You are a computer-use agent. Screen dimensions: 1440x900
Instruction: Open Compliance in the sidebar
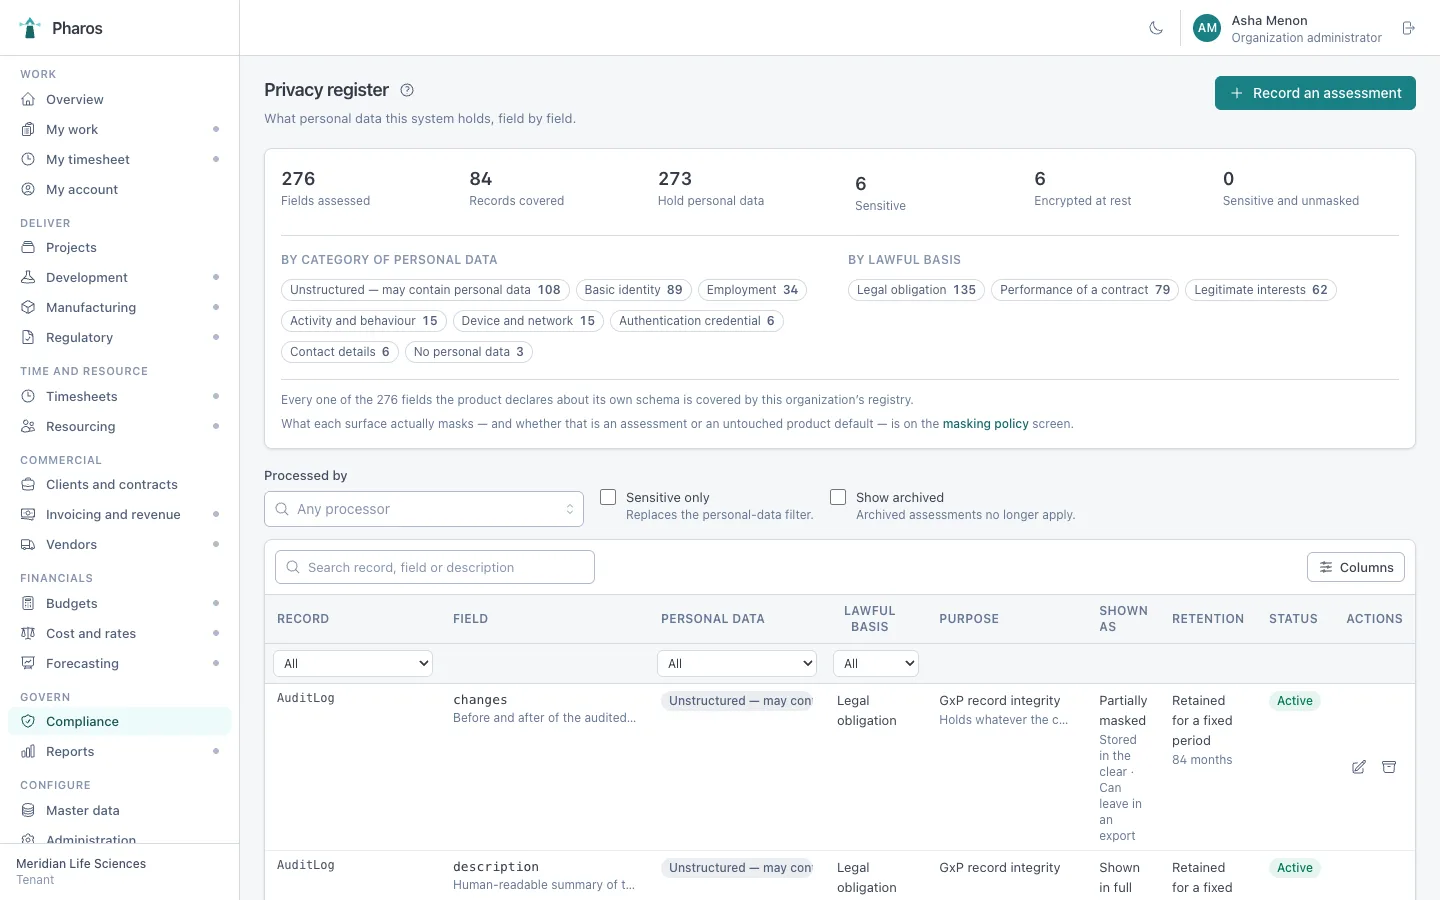[x=119, y=721]
